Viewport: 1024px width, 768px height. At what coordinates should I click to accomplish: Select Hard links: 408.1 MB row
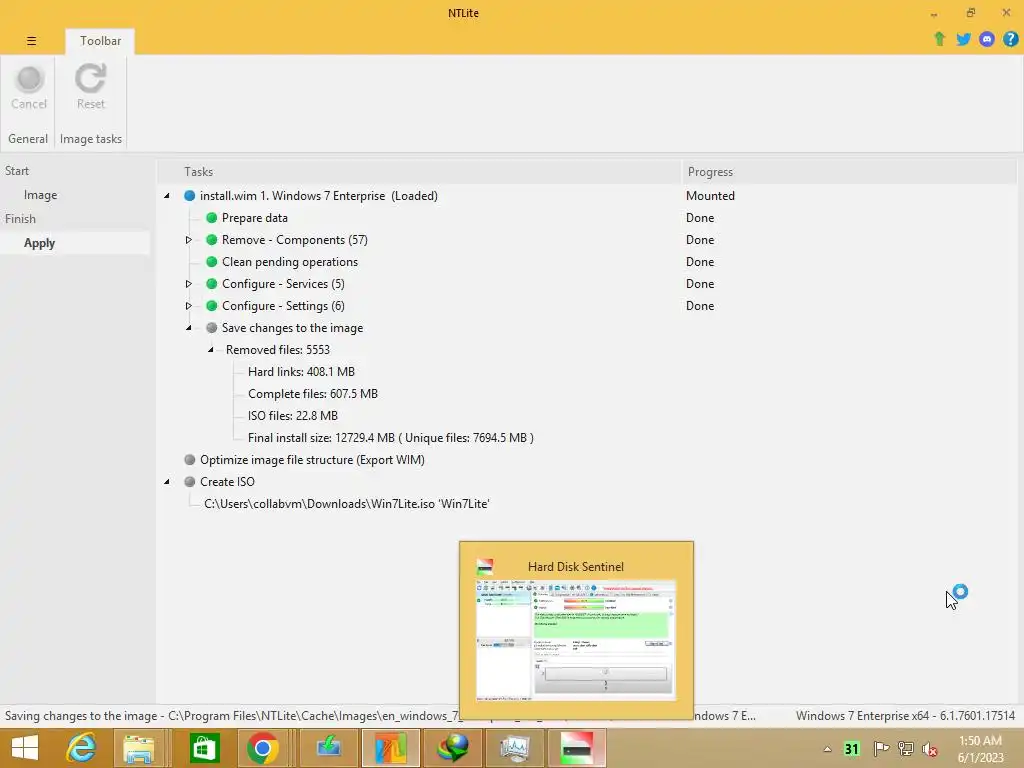click(301, 372)
